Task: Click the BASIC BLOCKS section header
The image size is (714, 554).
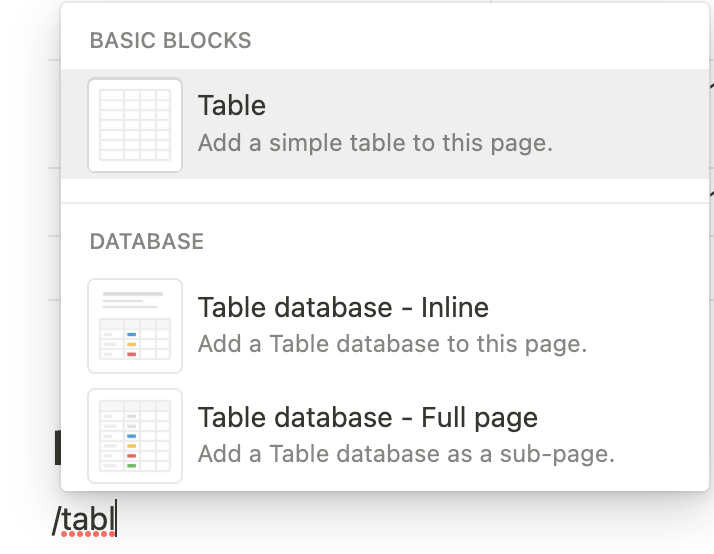Action: (170, 41)
